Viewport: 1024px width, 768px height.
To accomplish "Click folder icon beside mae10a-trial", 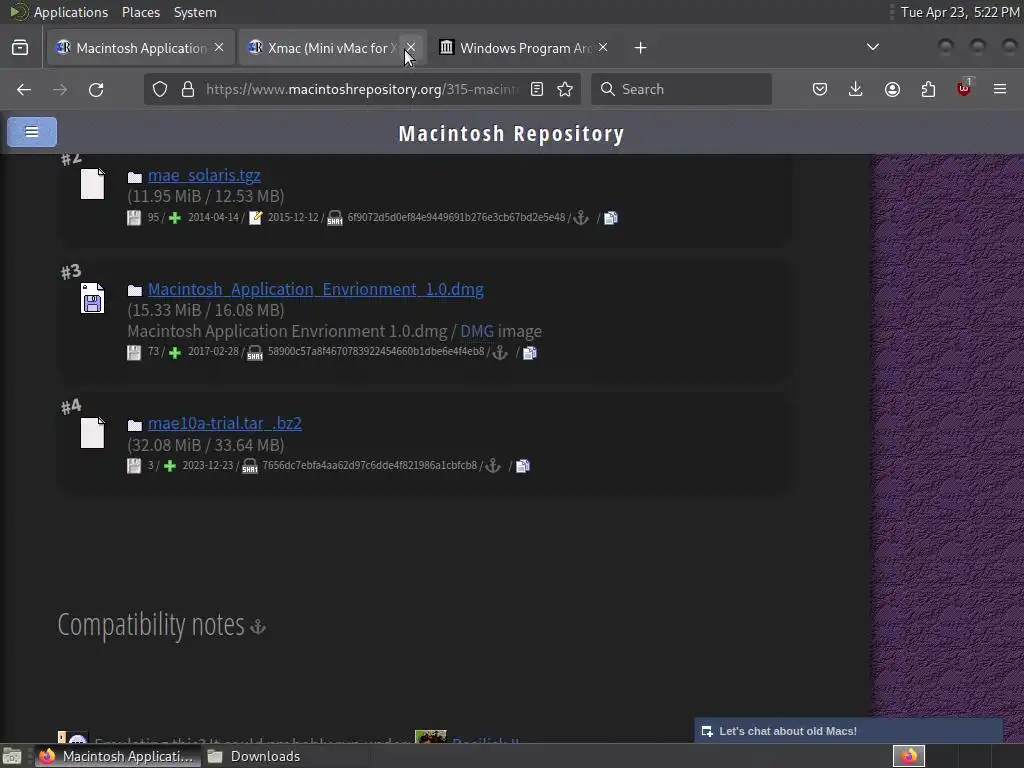I will [135, 425].
